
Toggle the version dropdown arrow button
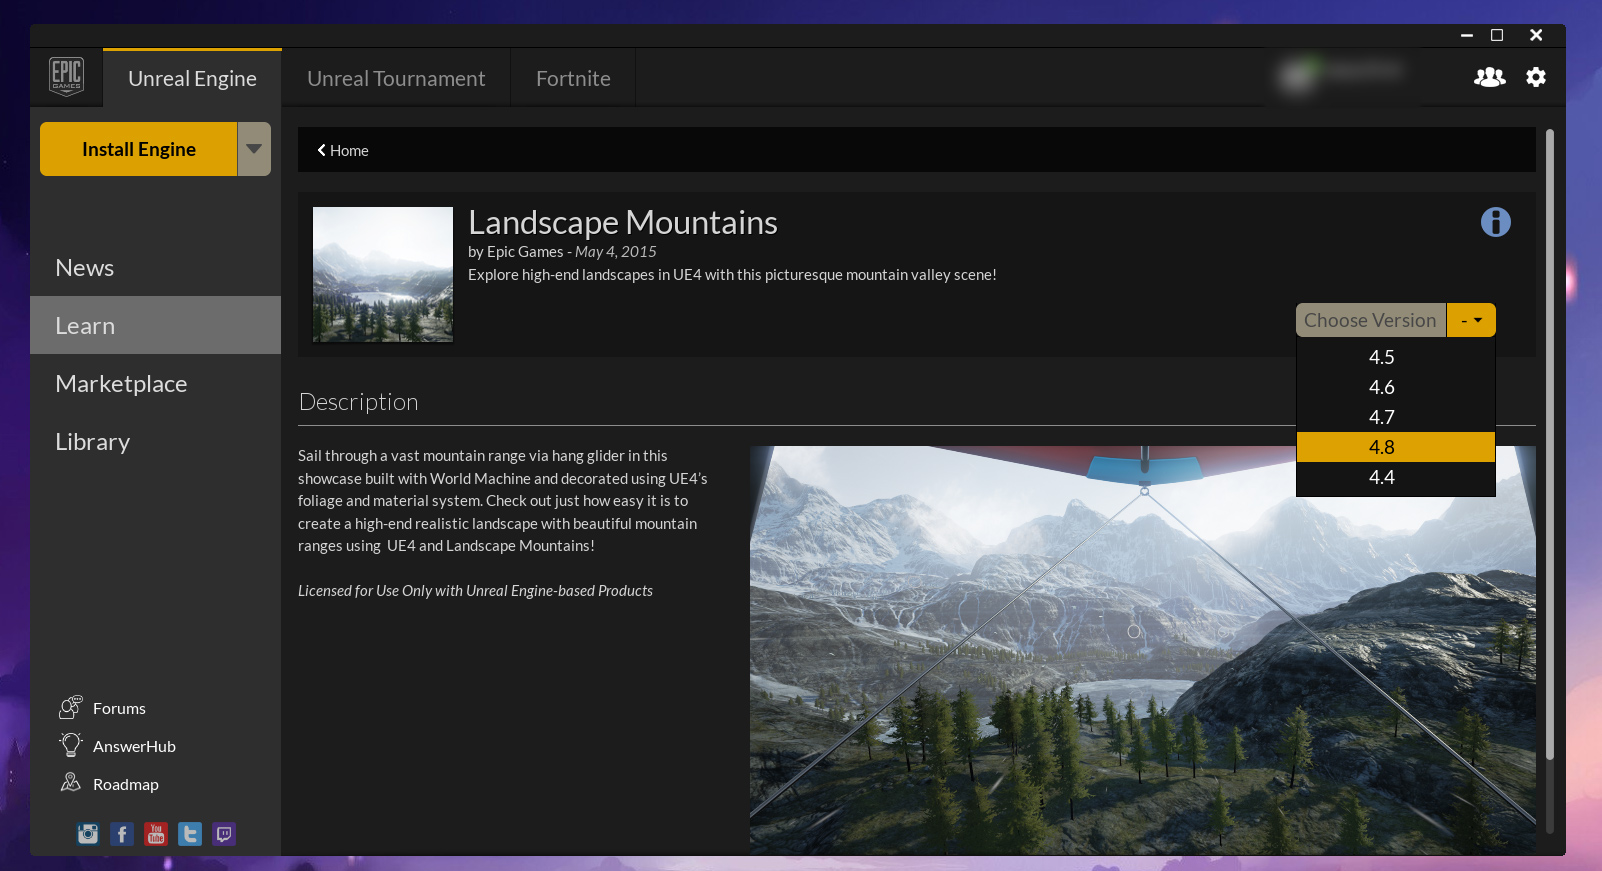(1471, 320)
